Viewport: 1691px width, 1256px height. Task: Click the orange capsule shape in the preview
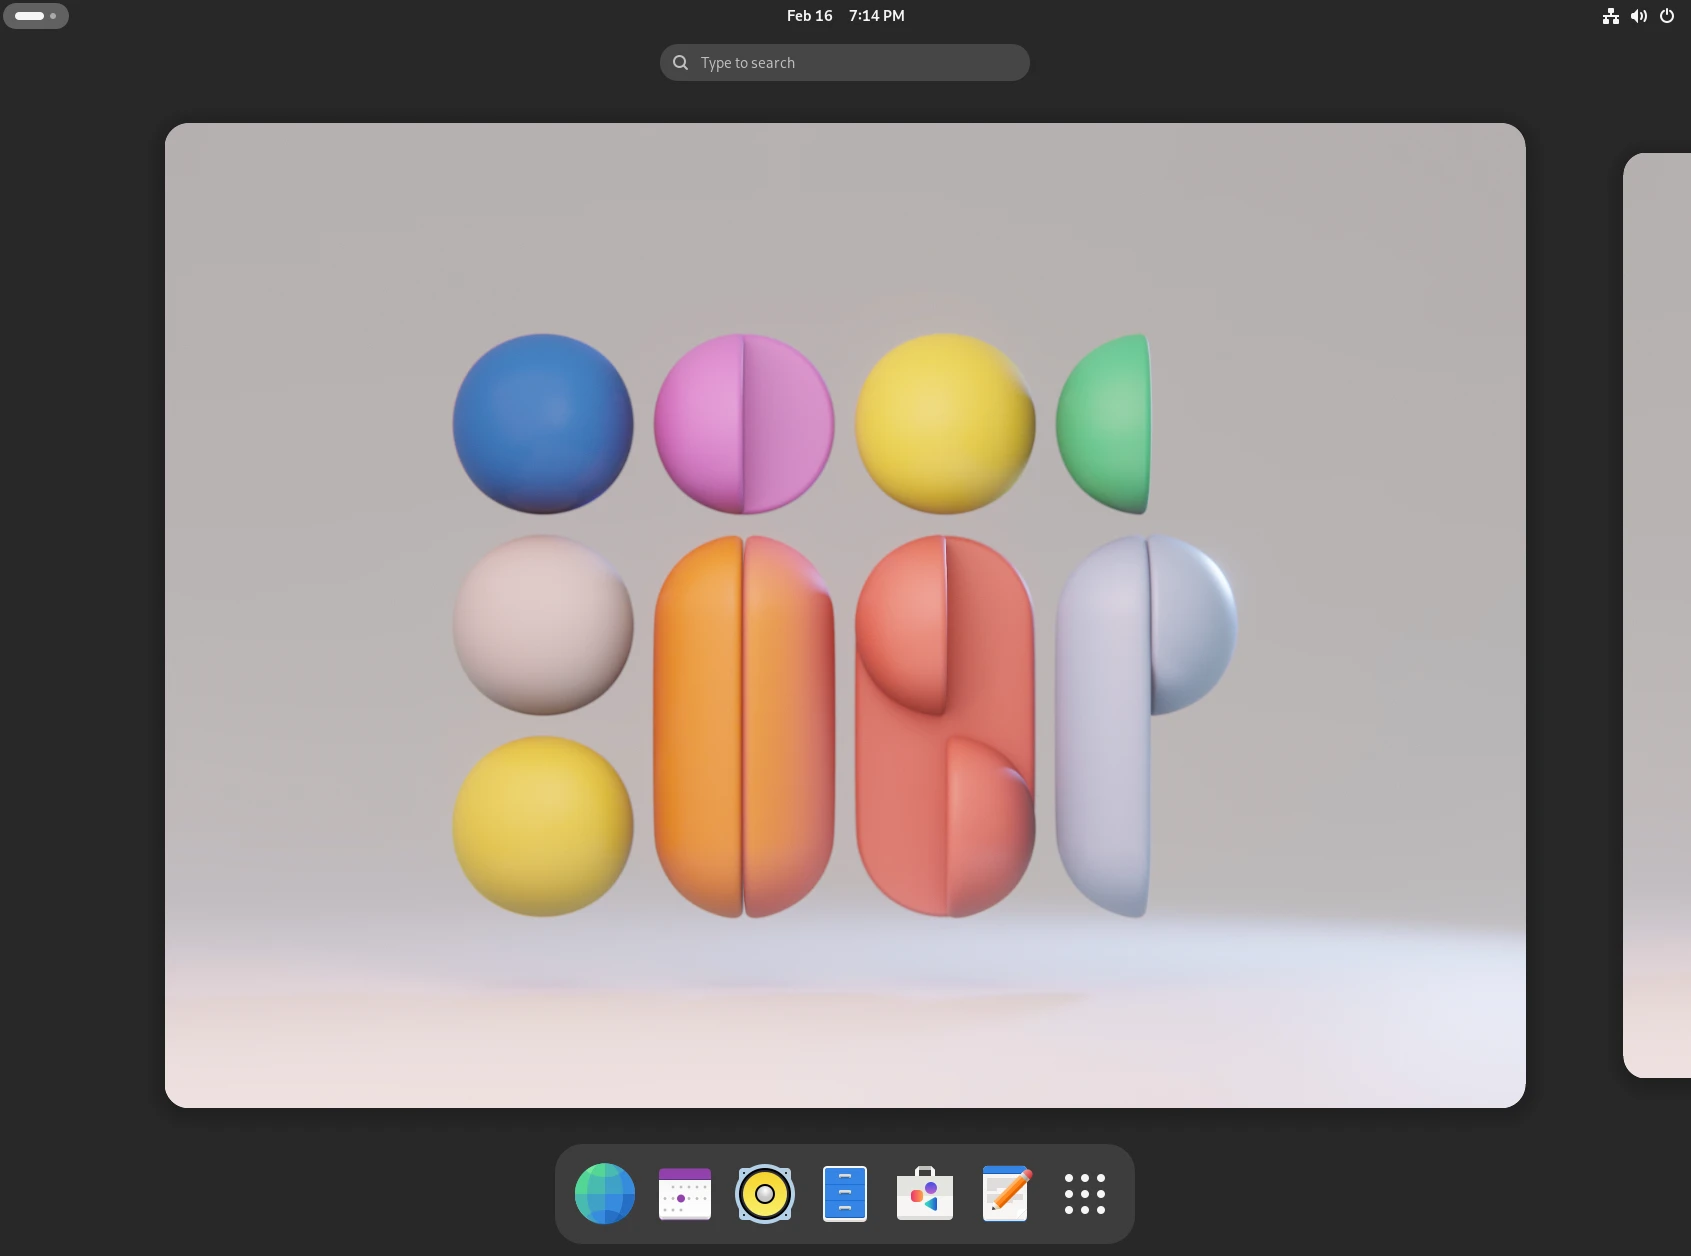point(743,726)
